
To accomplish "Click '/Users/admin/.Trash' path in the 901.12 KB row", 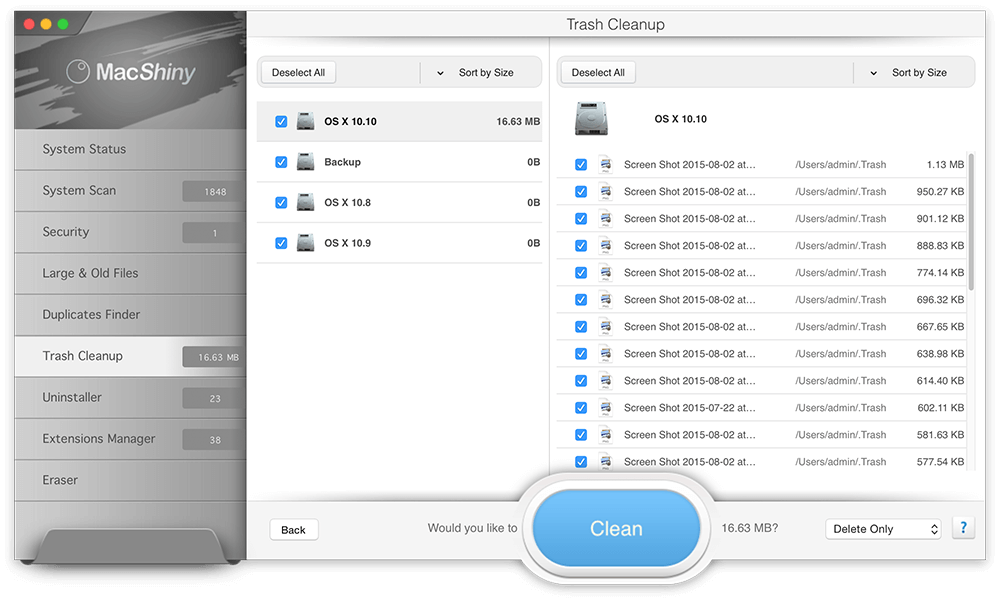I will click(x=841, y=219).
